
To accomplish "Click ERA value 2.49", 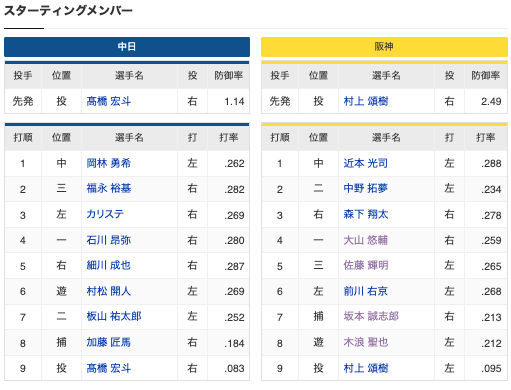I will point(491,101).
